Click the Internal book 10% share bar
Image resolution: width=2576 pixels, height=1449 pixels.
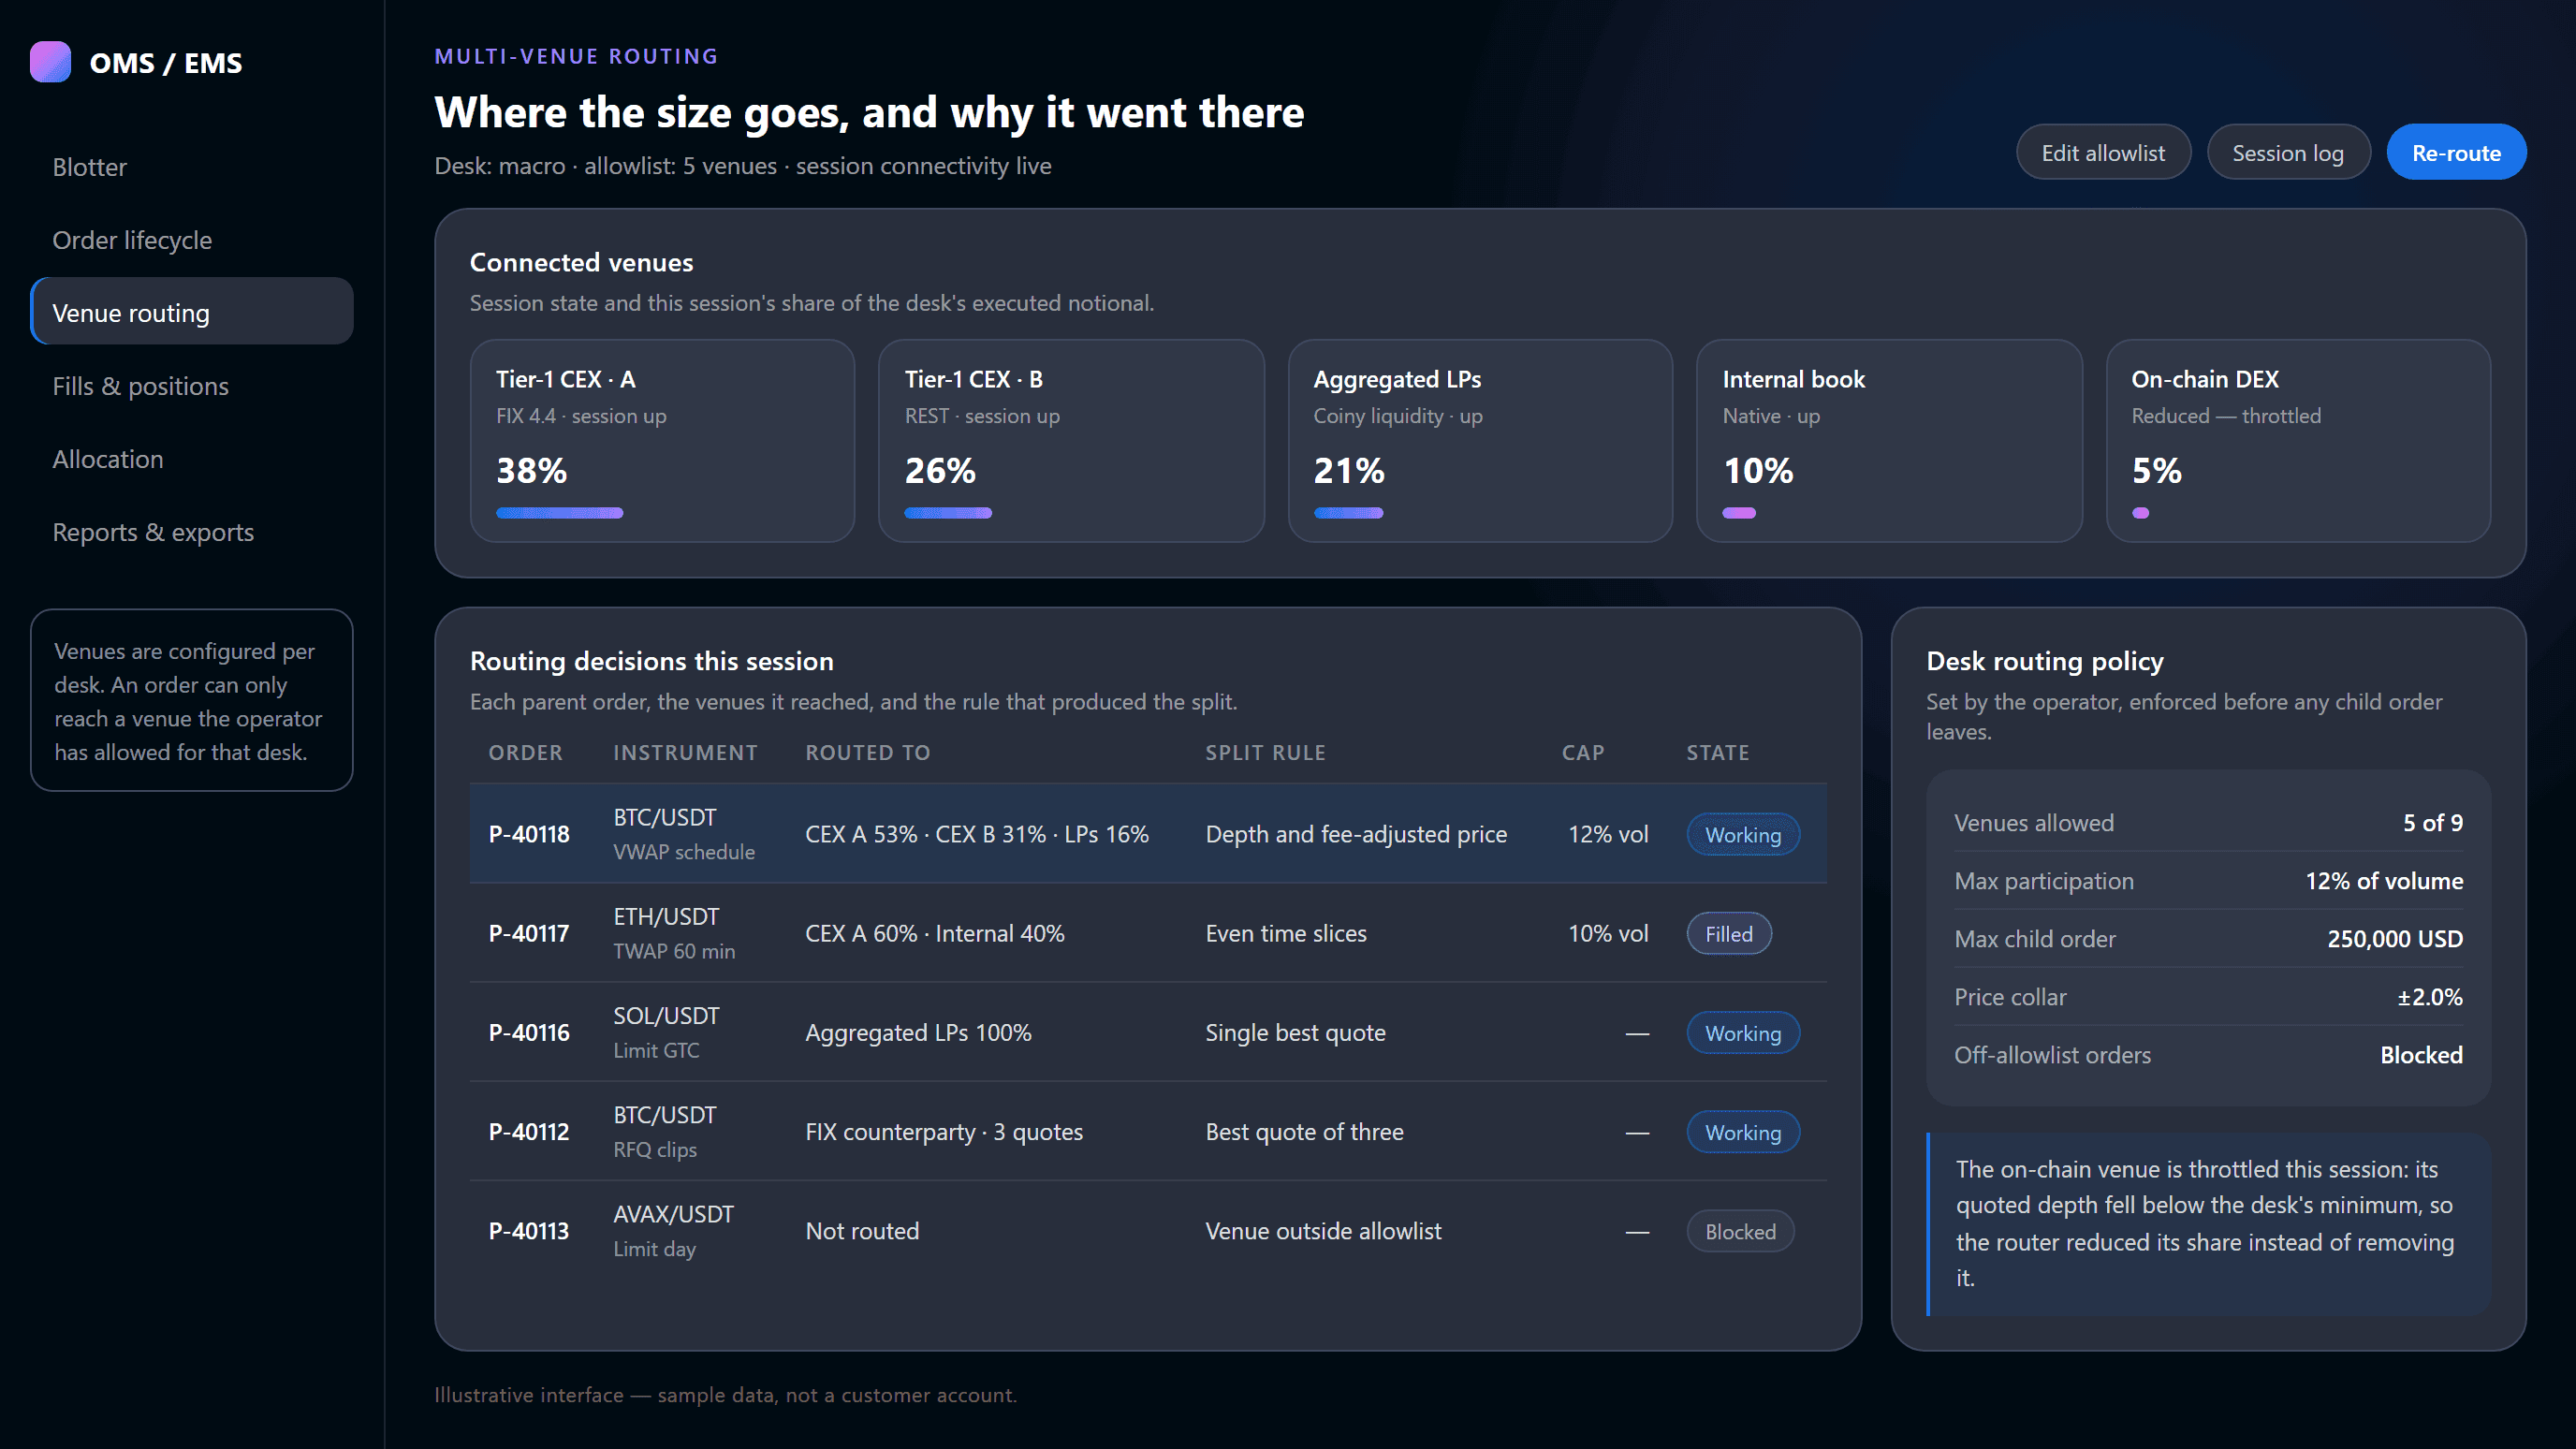tap(1739, 513)
